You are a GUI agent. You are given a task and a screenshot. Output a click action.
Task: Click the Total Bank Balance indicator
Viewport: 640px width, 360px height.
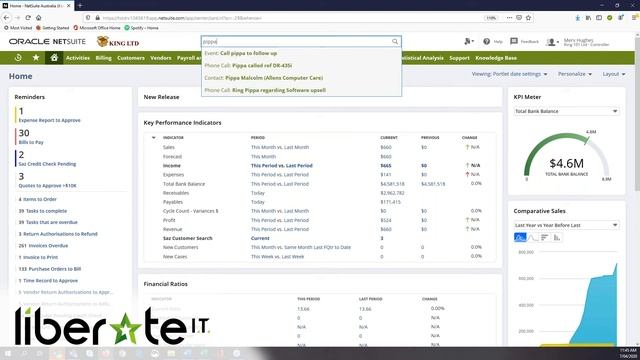(x=184, y=184)
